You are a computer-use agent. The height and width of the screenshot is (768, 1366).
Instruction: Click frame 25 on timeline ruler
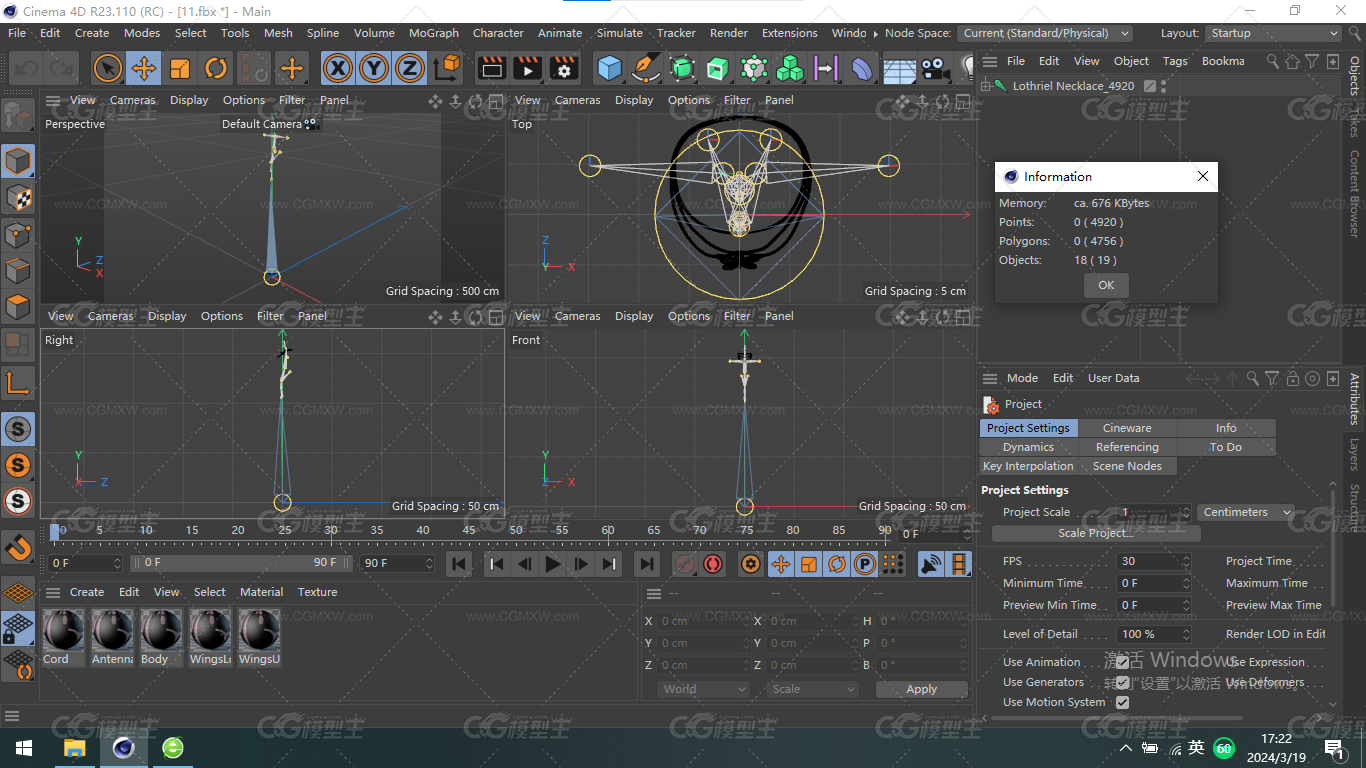284,530
